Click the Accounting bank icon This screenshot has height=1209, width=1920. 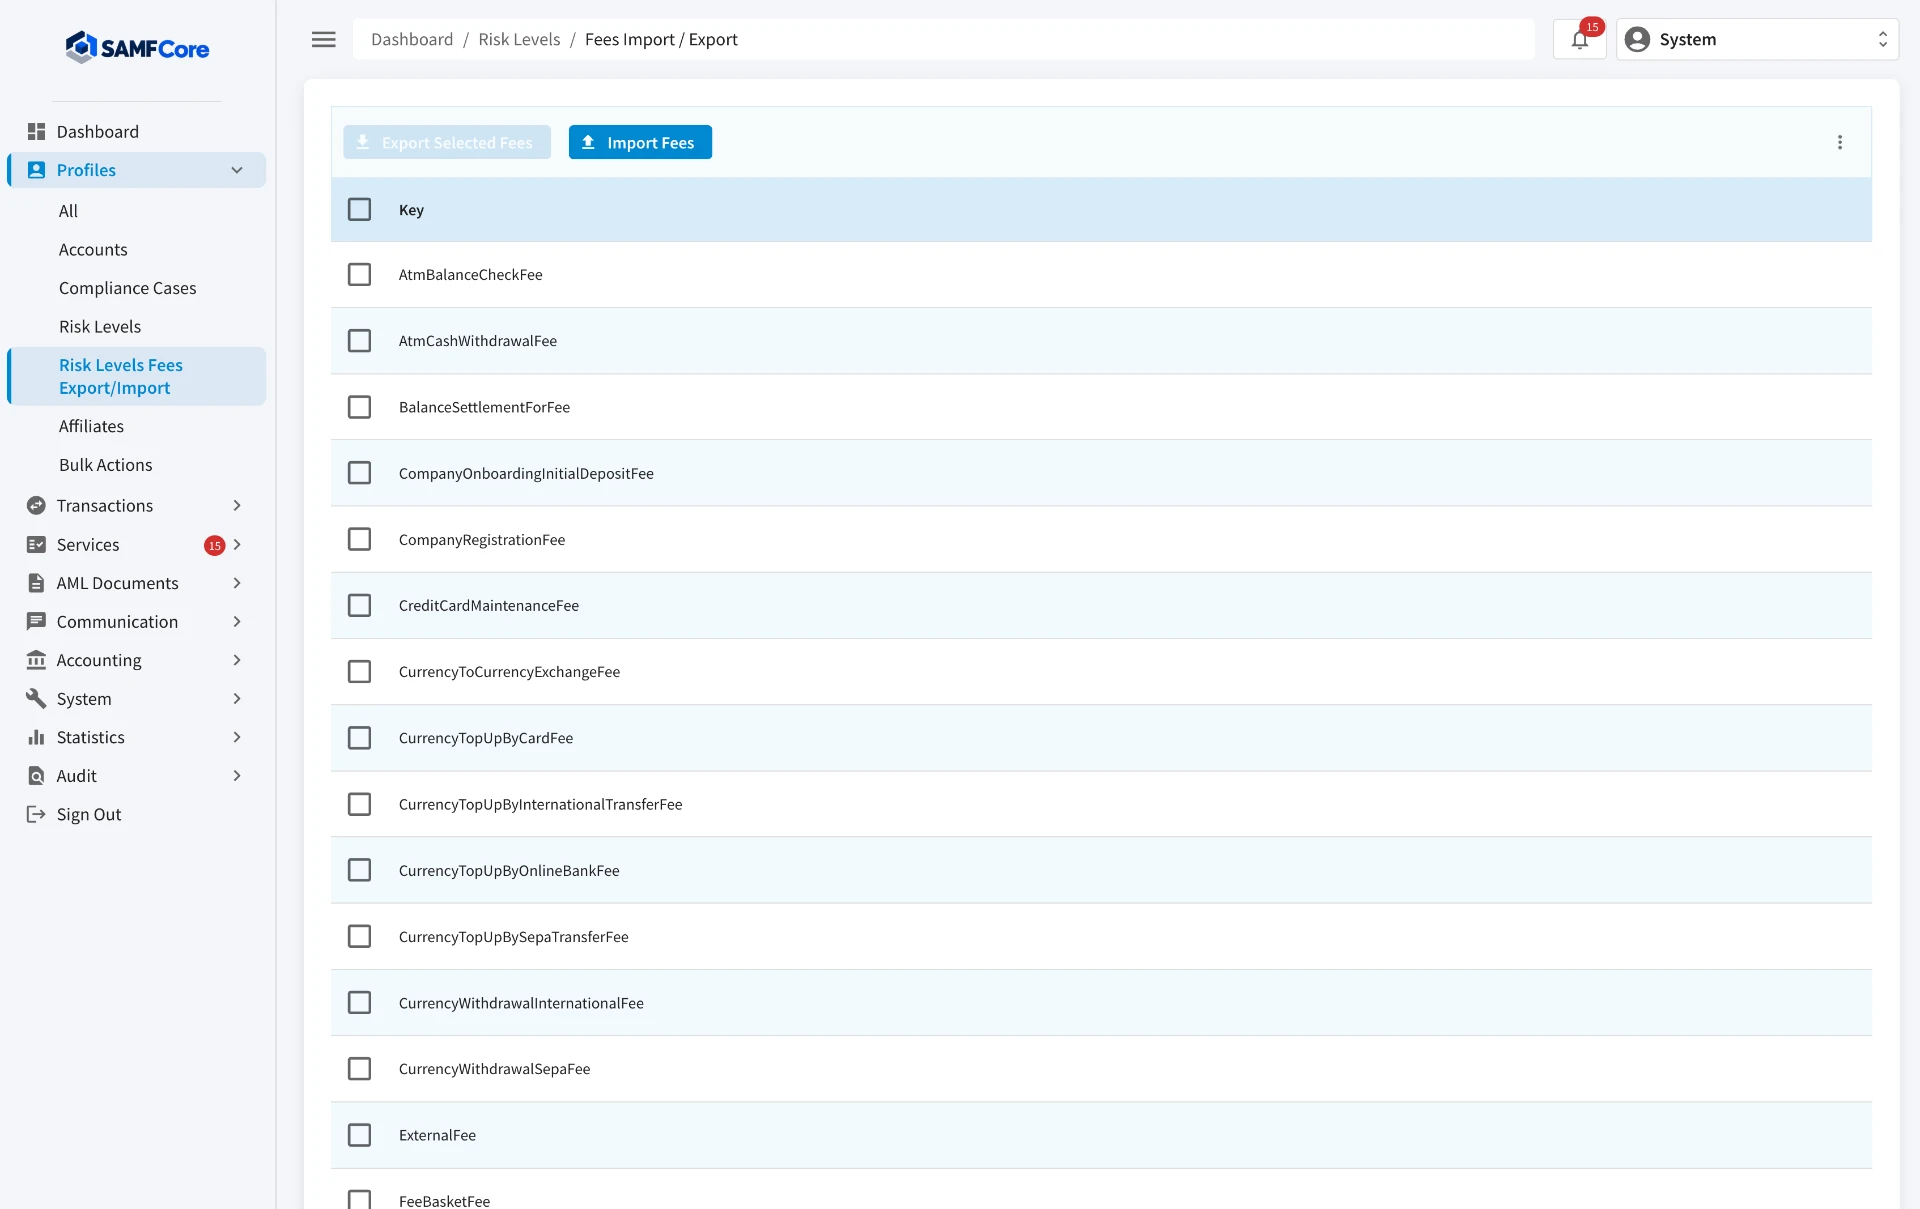pos(36,660)
